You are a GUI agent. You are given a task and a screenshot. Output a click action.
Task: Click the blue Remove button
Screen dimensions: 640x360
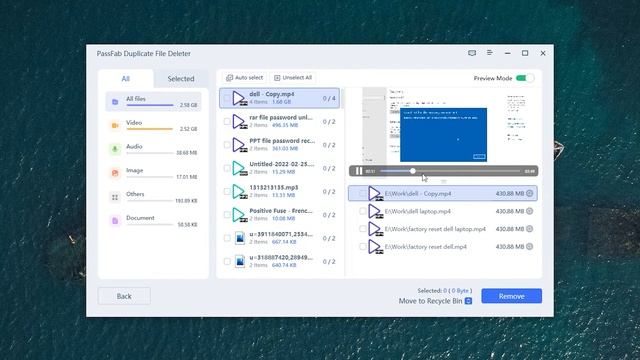[x=511, y=296]
